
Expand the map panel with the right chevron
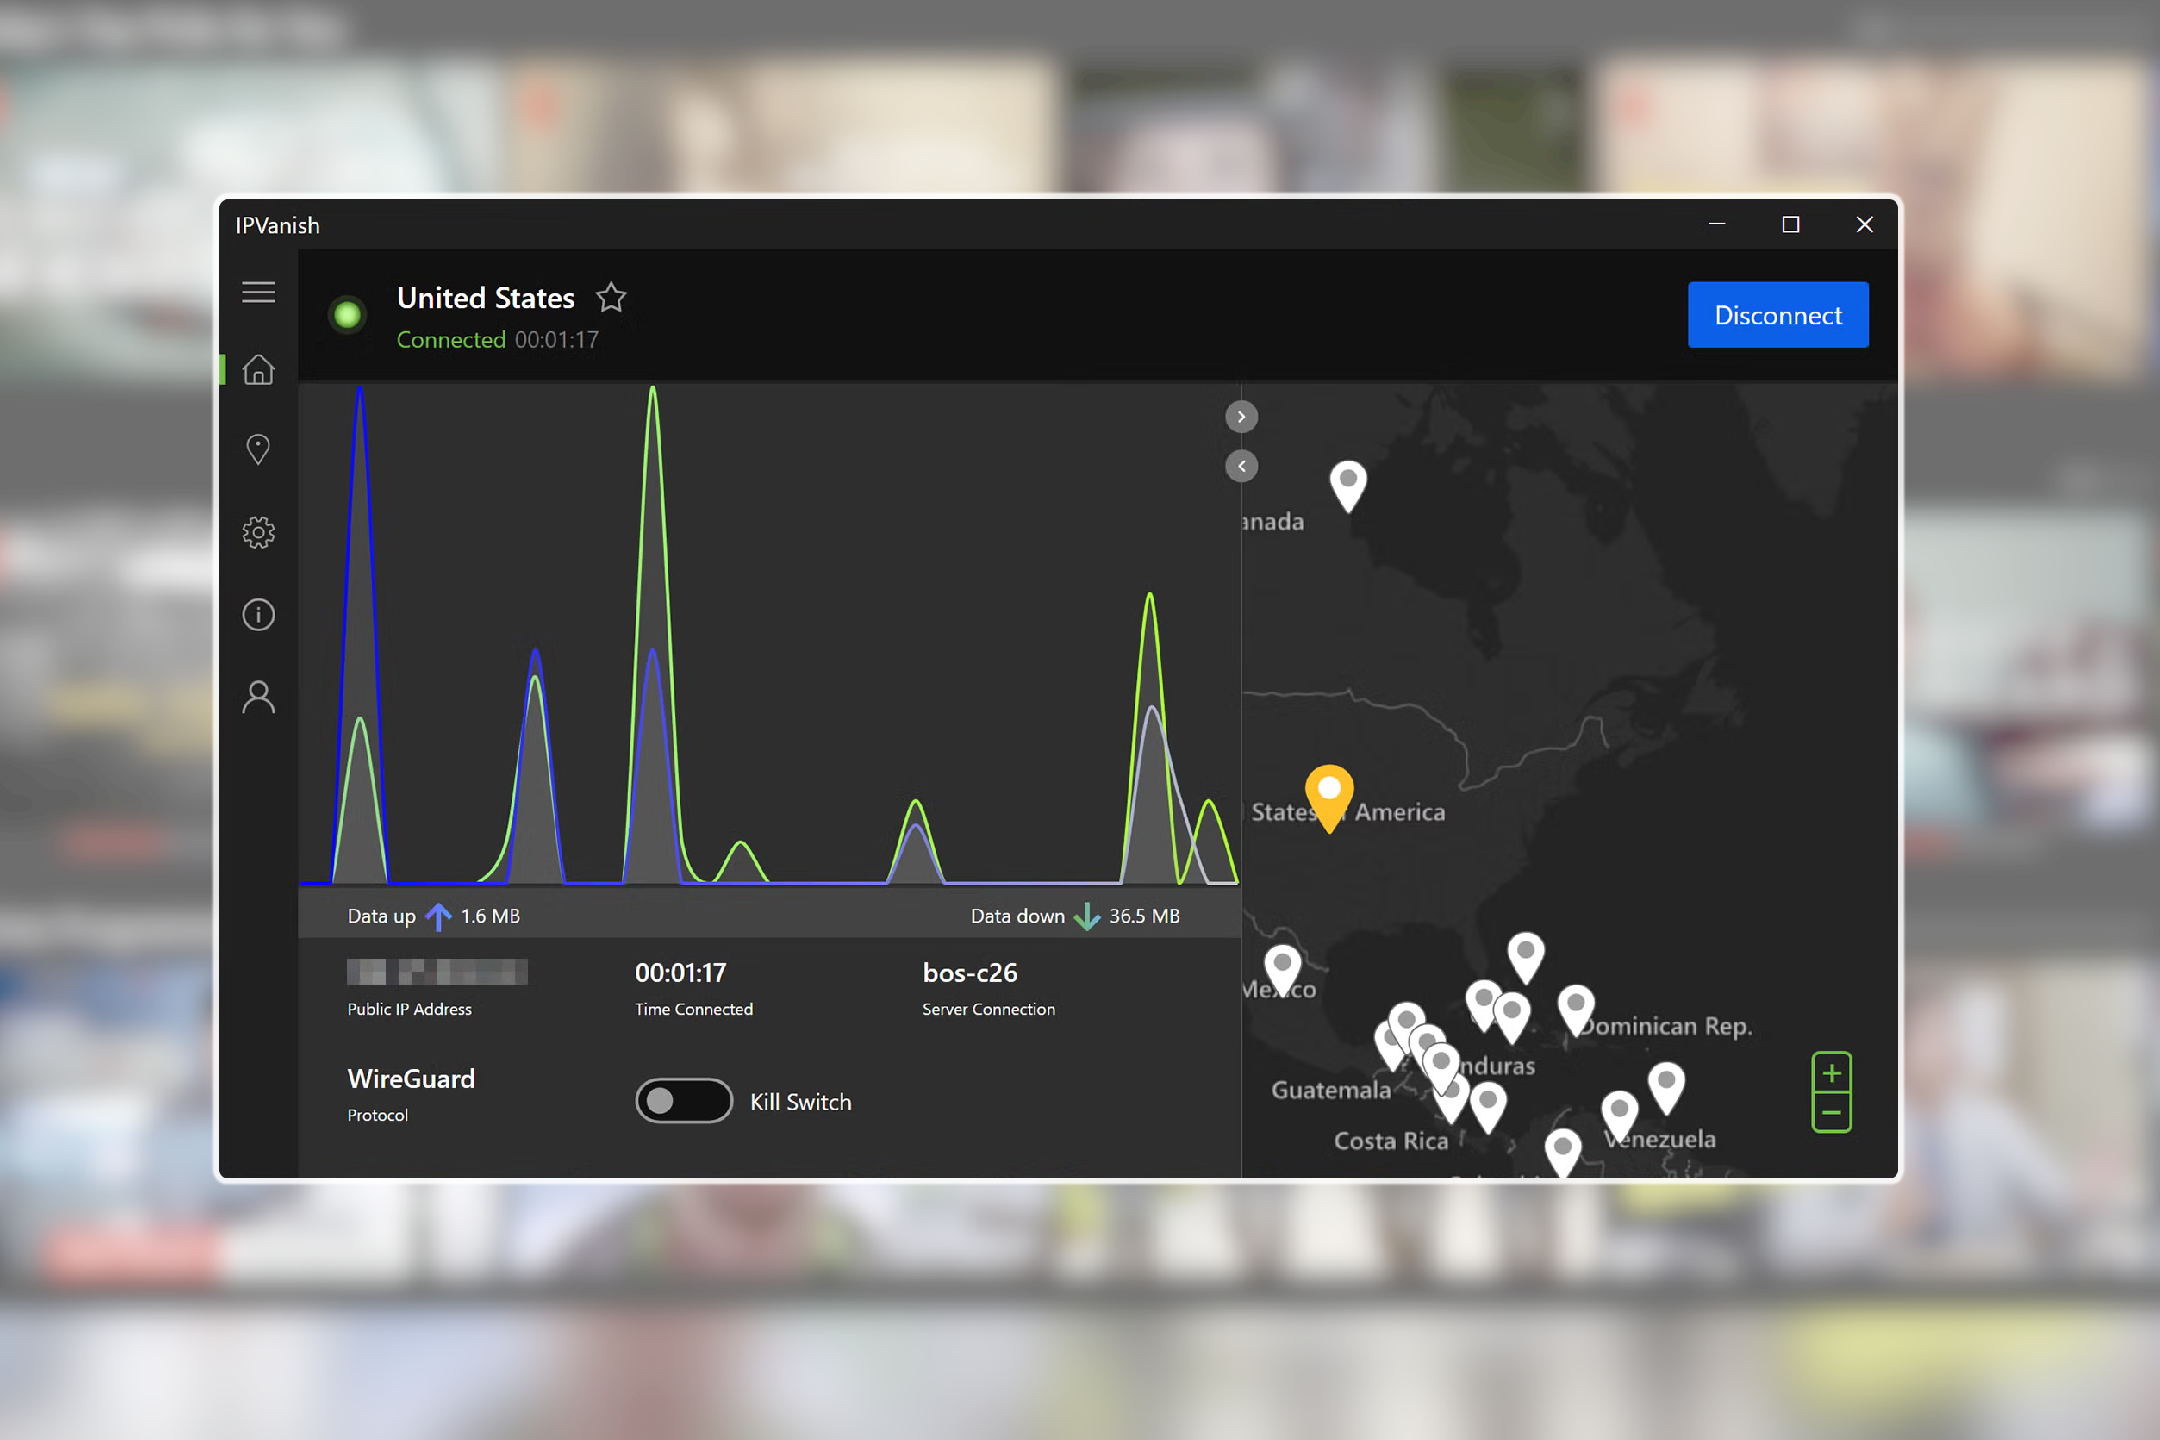pos(1241,416)
